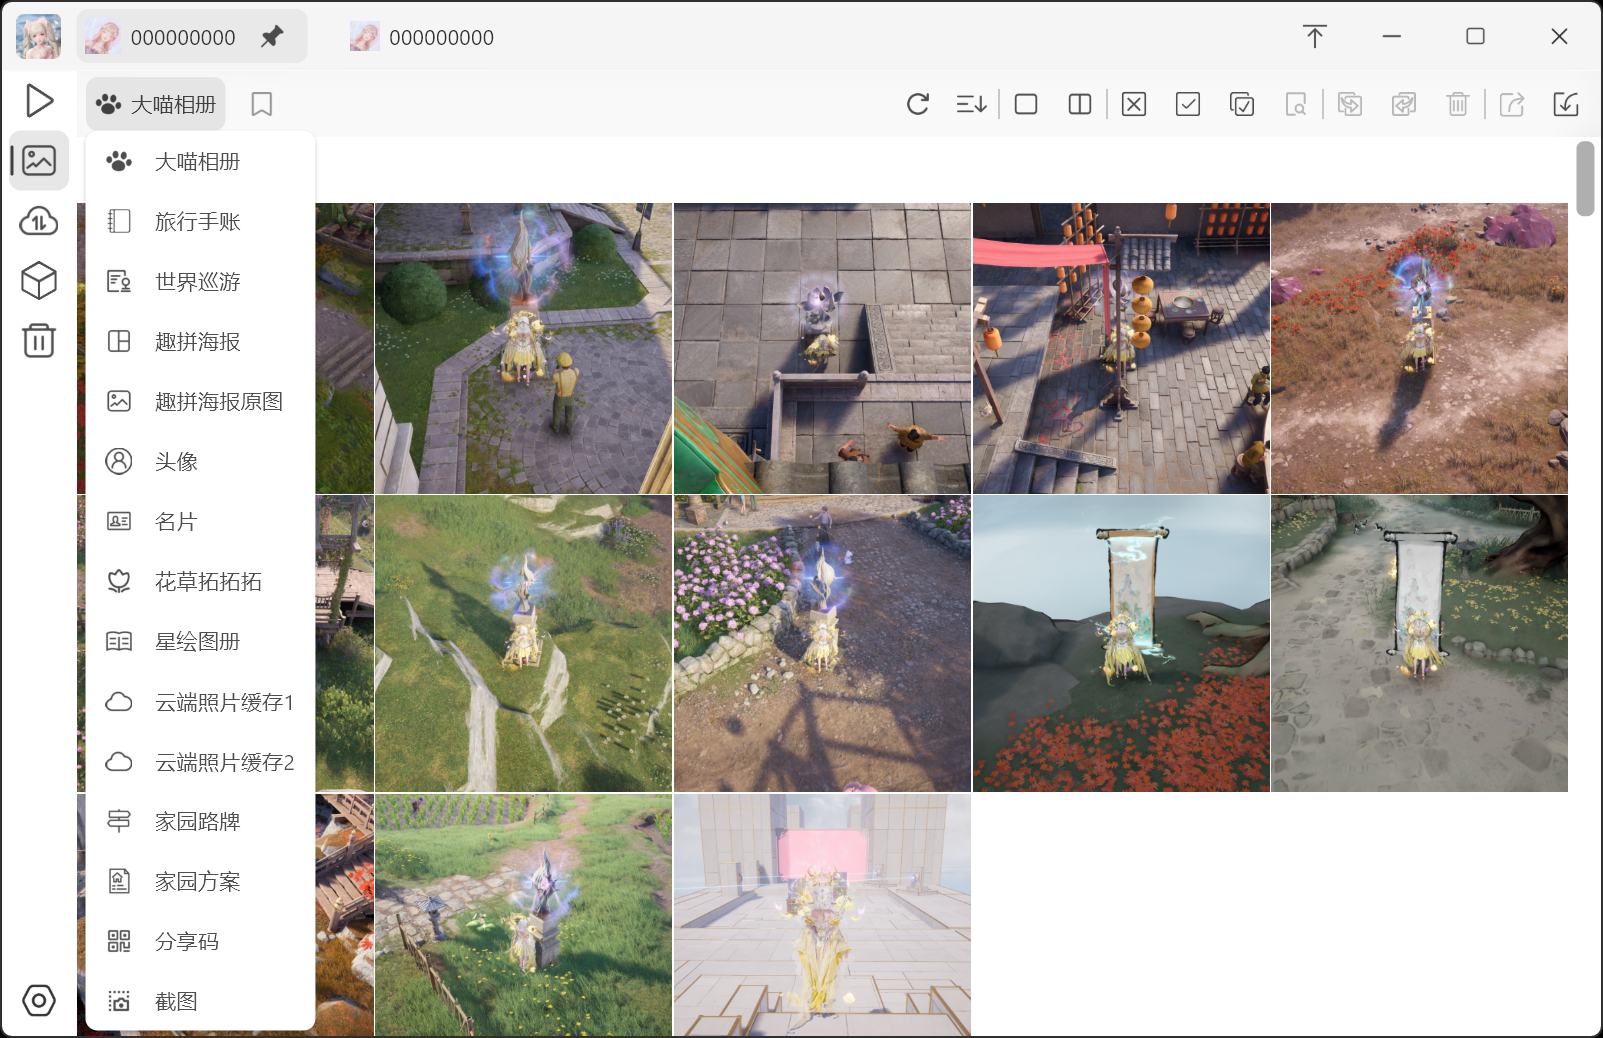Click the import arrow icon in toolbar
This screenshot has width=1603, height=1038.
coord(1566,104)
